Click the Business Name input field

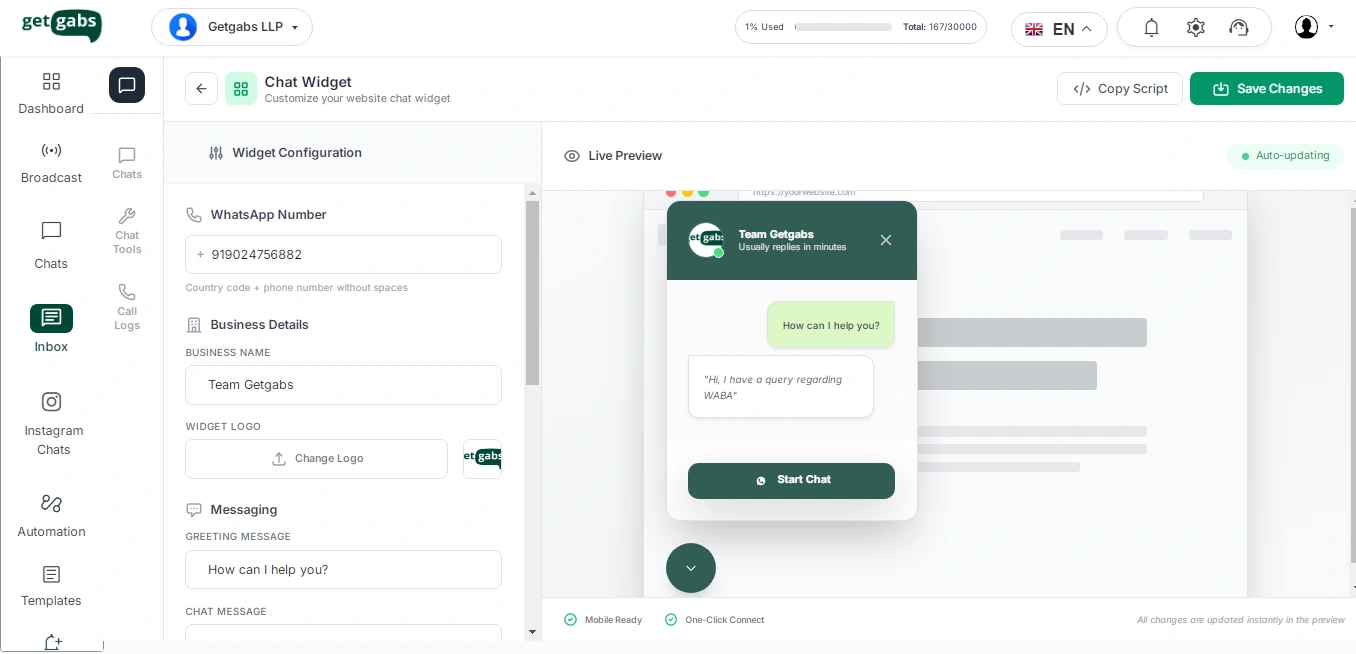click(343, 385)
